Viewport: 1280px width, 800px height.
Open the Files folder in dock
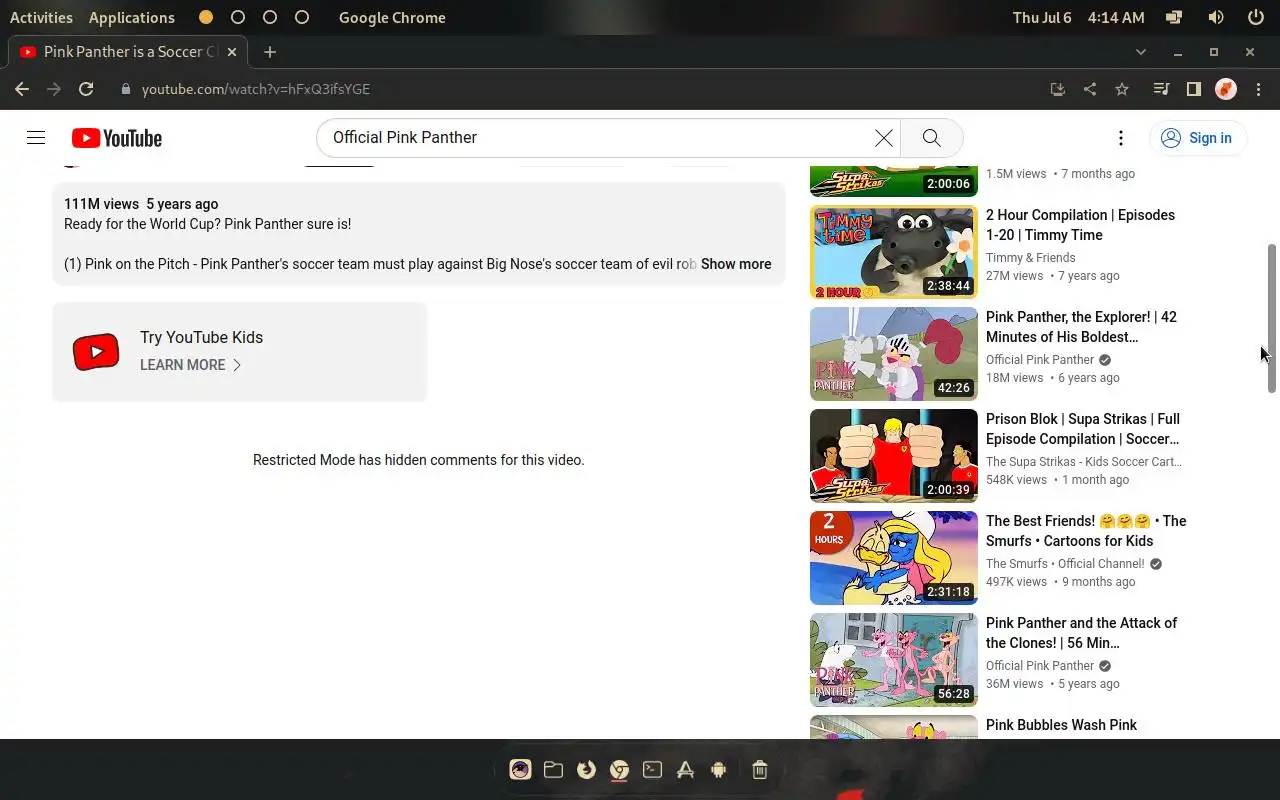(x=553, y=769)
